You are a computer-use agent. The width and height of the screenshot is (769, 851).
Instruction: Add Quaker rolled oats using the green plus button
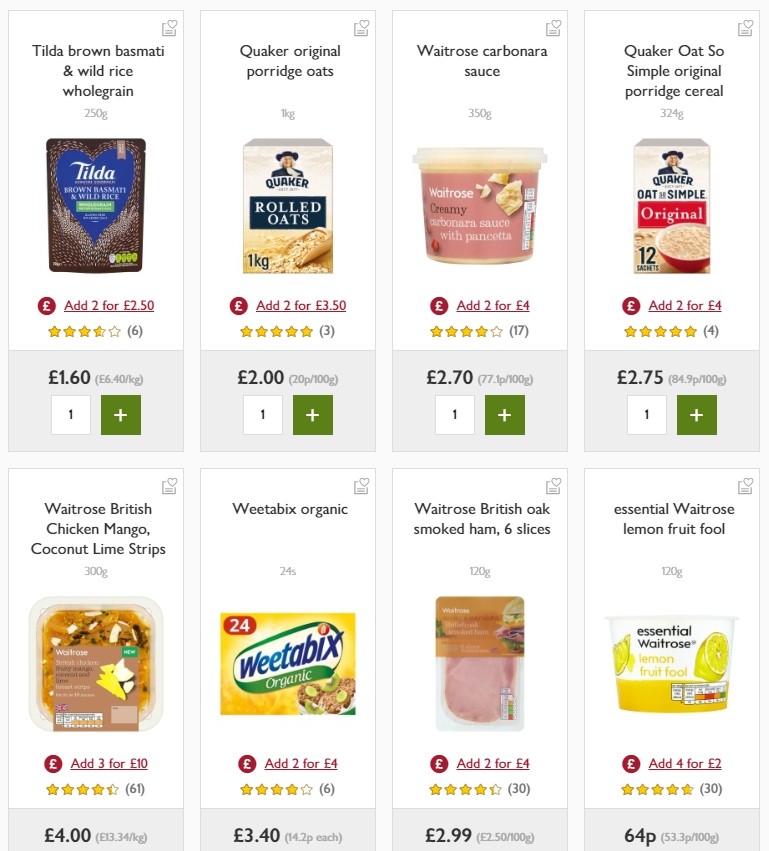click(313, 414)
